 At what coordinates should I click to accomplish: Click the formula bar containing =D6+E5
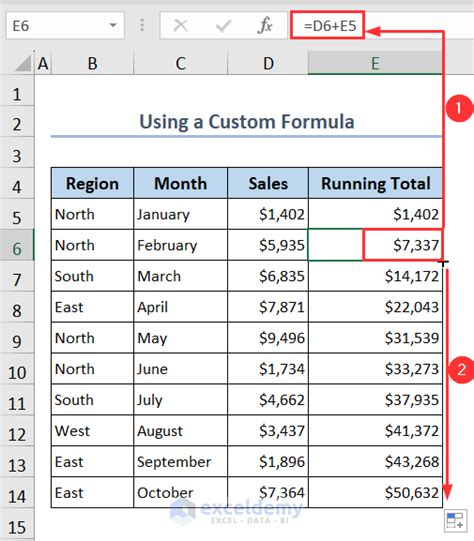pyautogui.click(x=382, y=25)
